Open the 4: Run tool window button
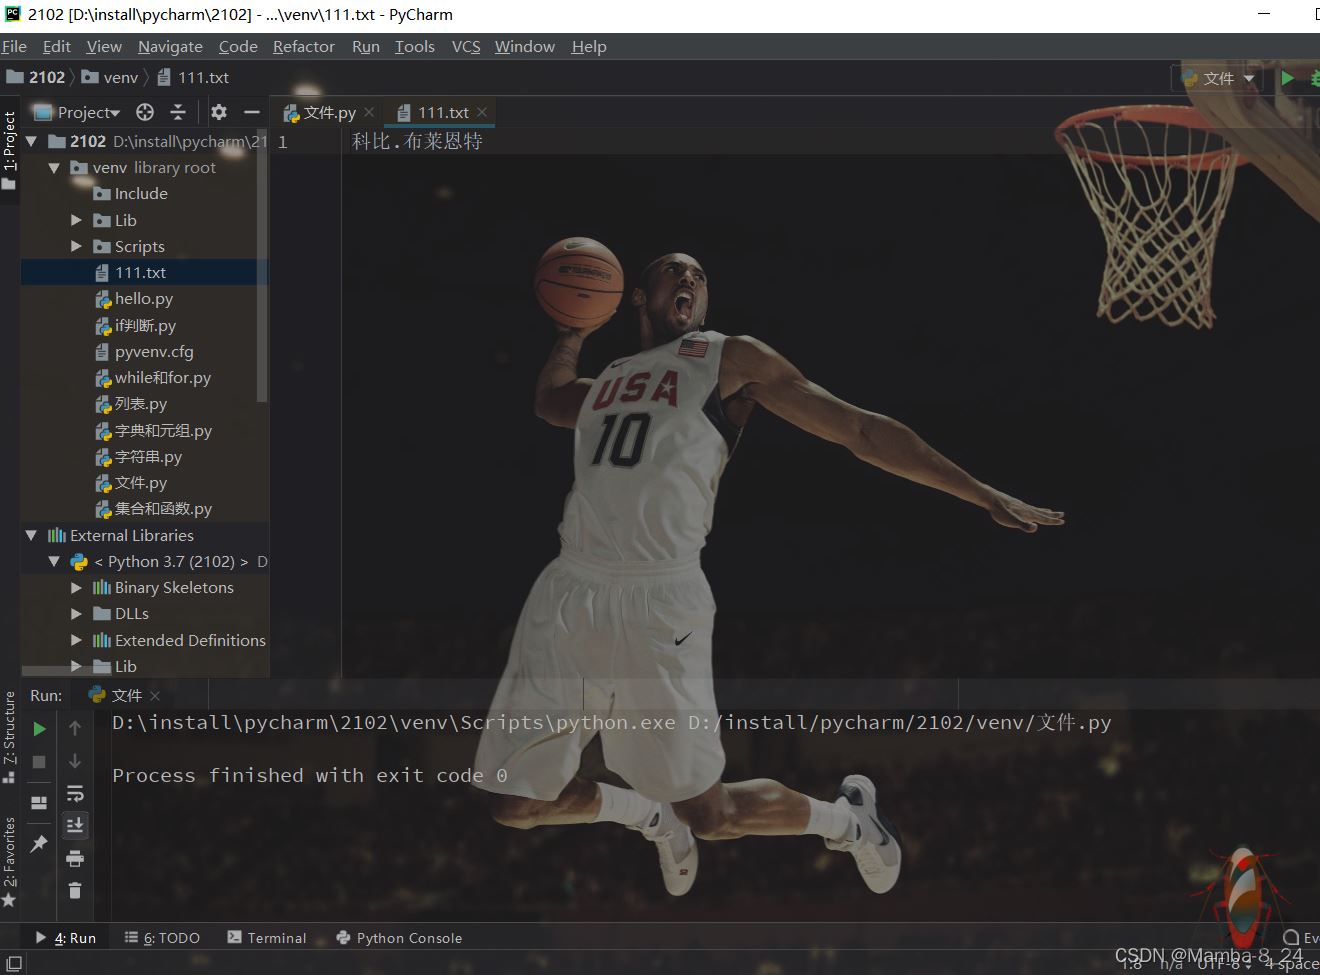This screenshot has width=1320, height=975. pyautogui.click(x=66, y=938)
